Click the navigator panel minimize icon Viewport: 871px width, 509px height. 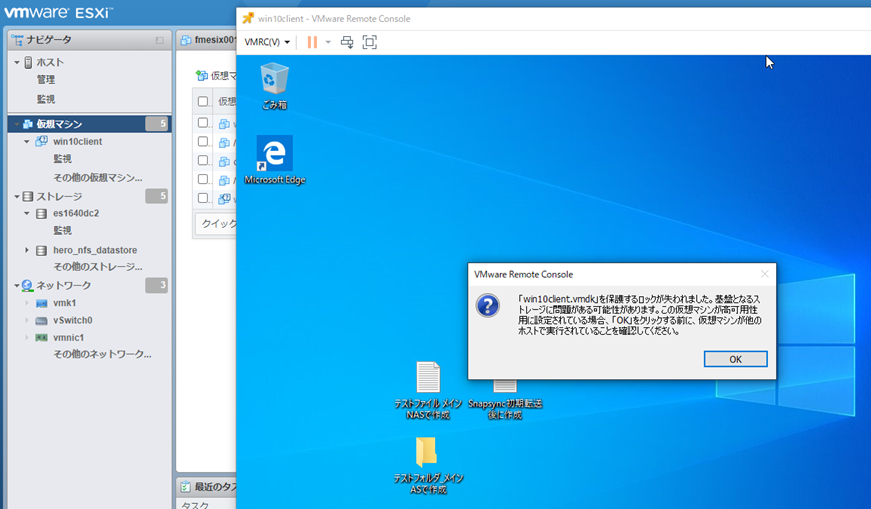159,40
